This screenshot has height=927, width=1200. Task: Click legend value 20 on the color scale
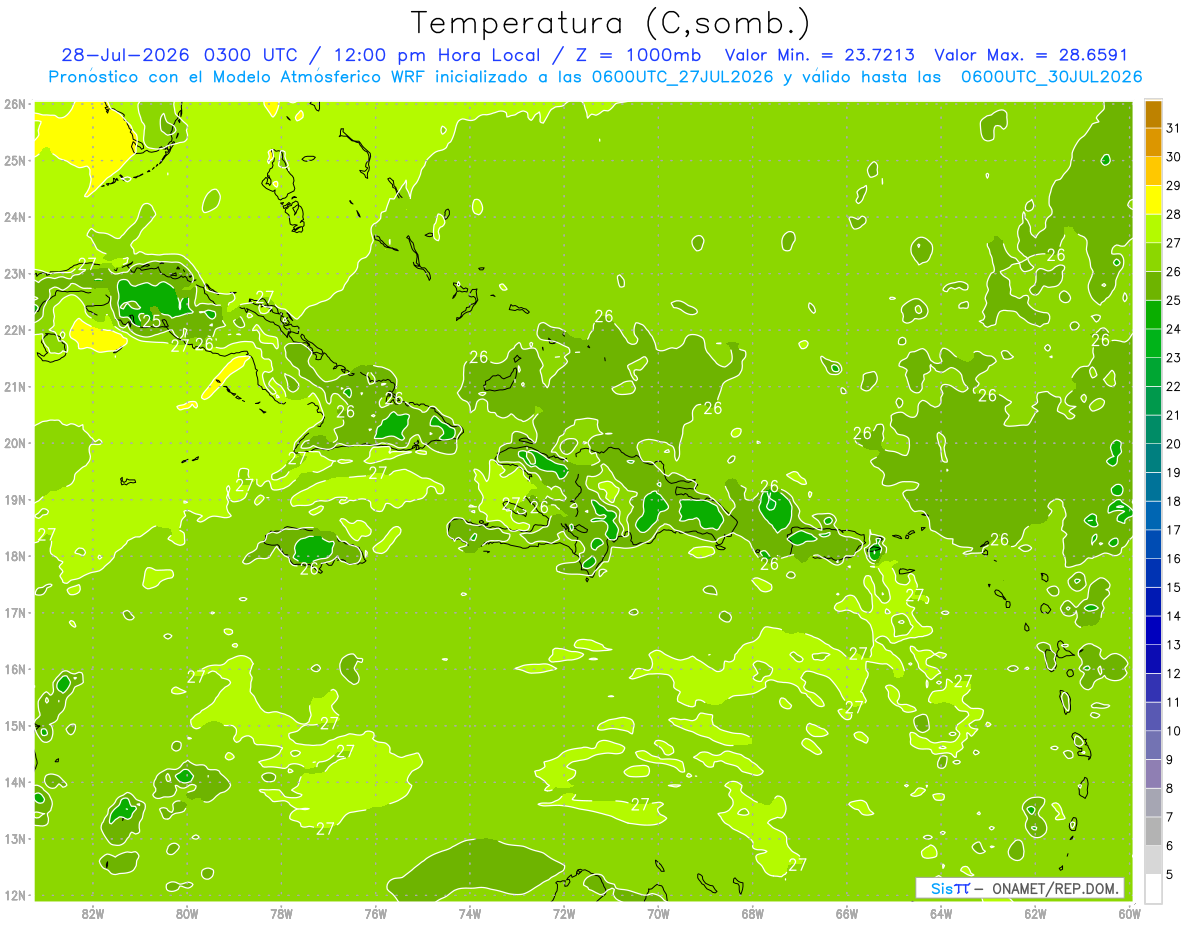1173,444
